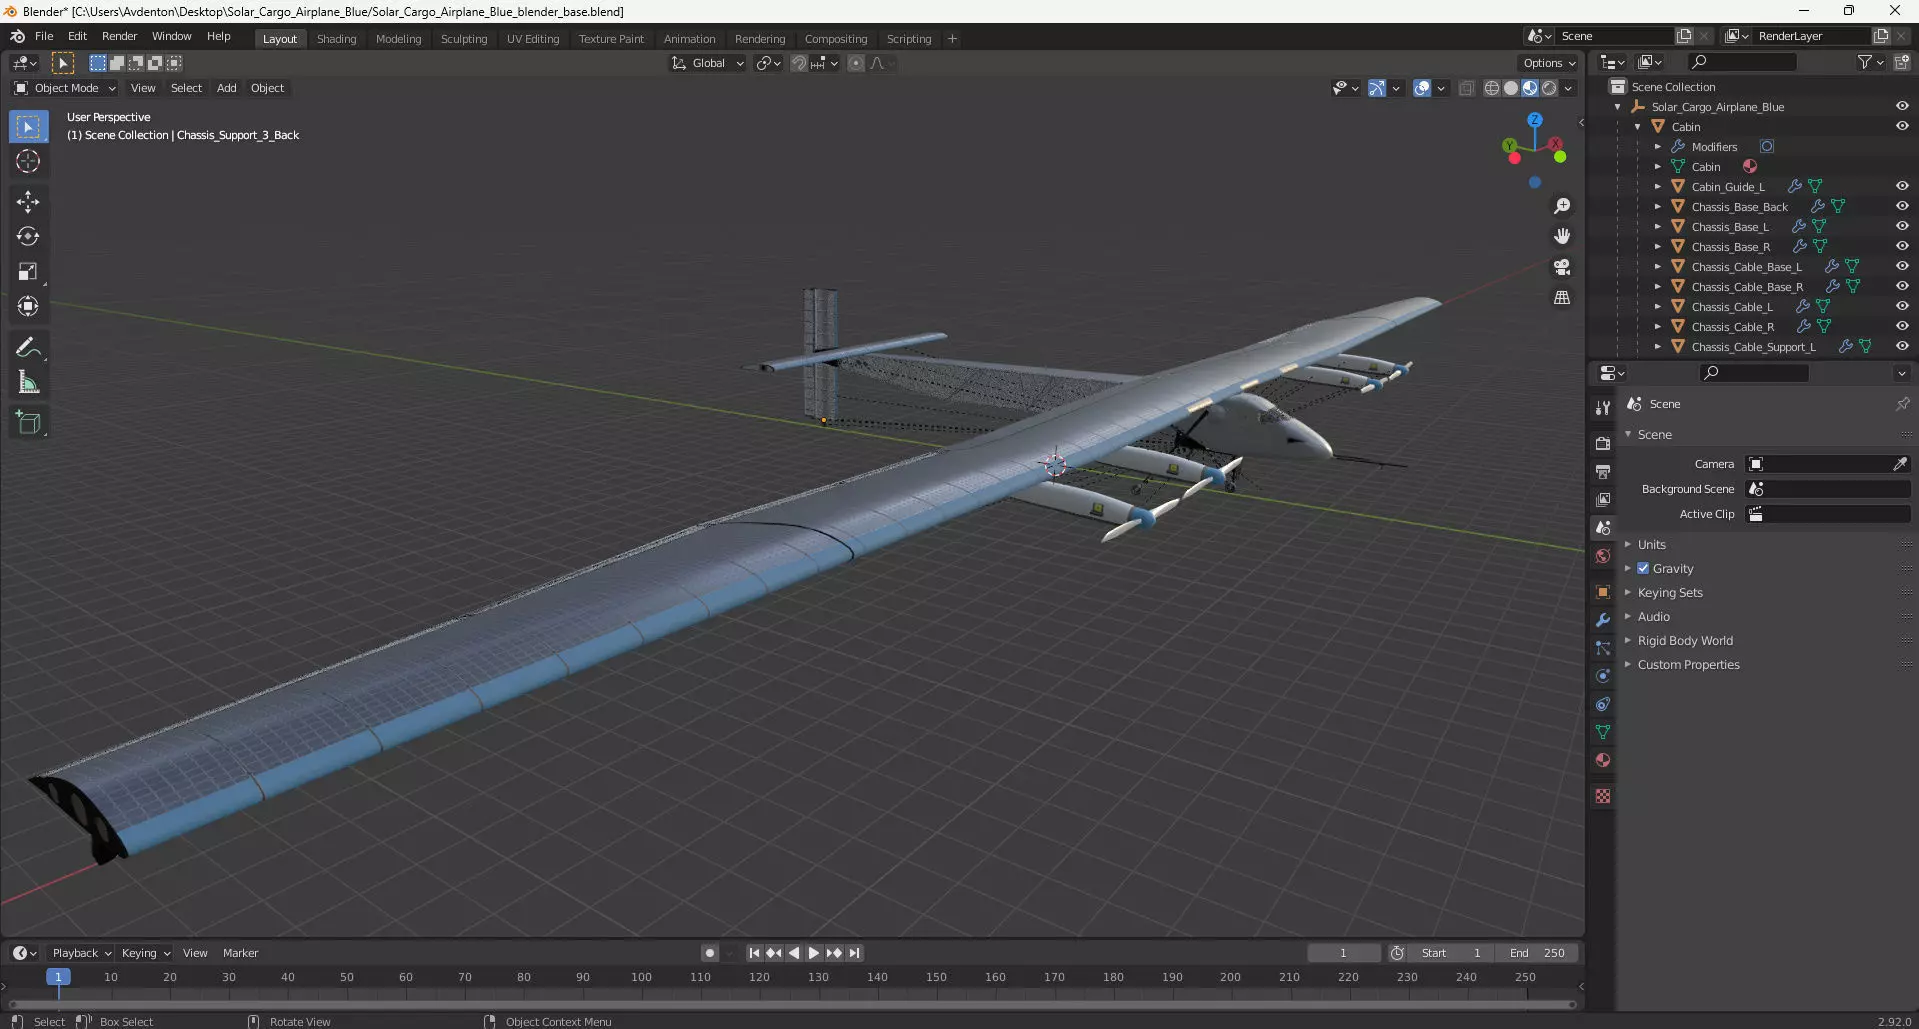Play animation forward
1919x1029 pixels.
click(813, 953)
